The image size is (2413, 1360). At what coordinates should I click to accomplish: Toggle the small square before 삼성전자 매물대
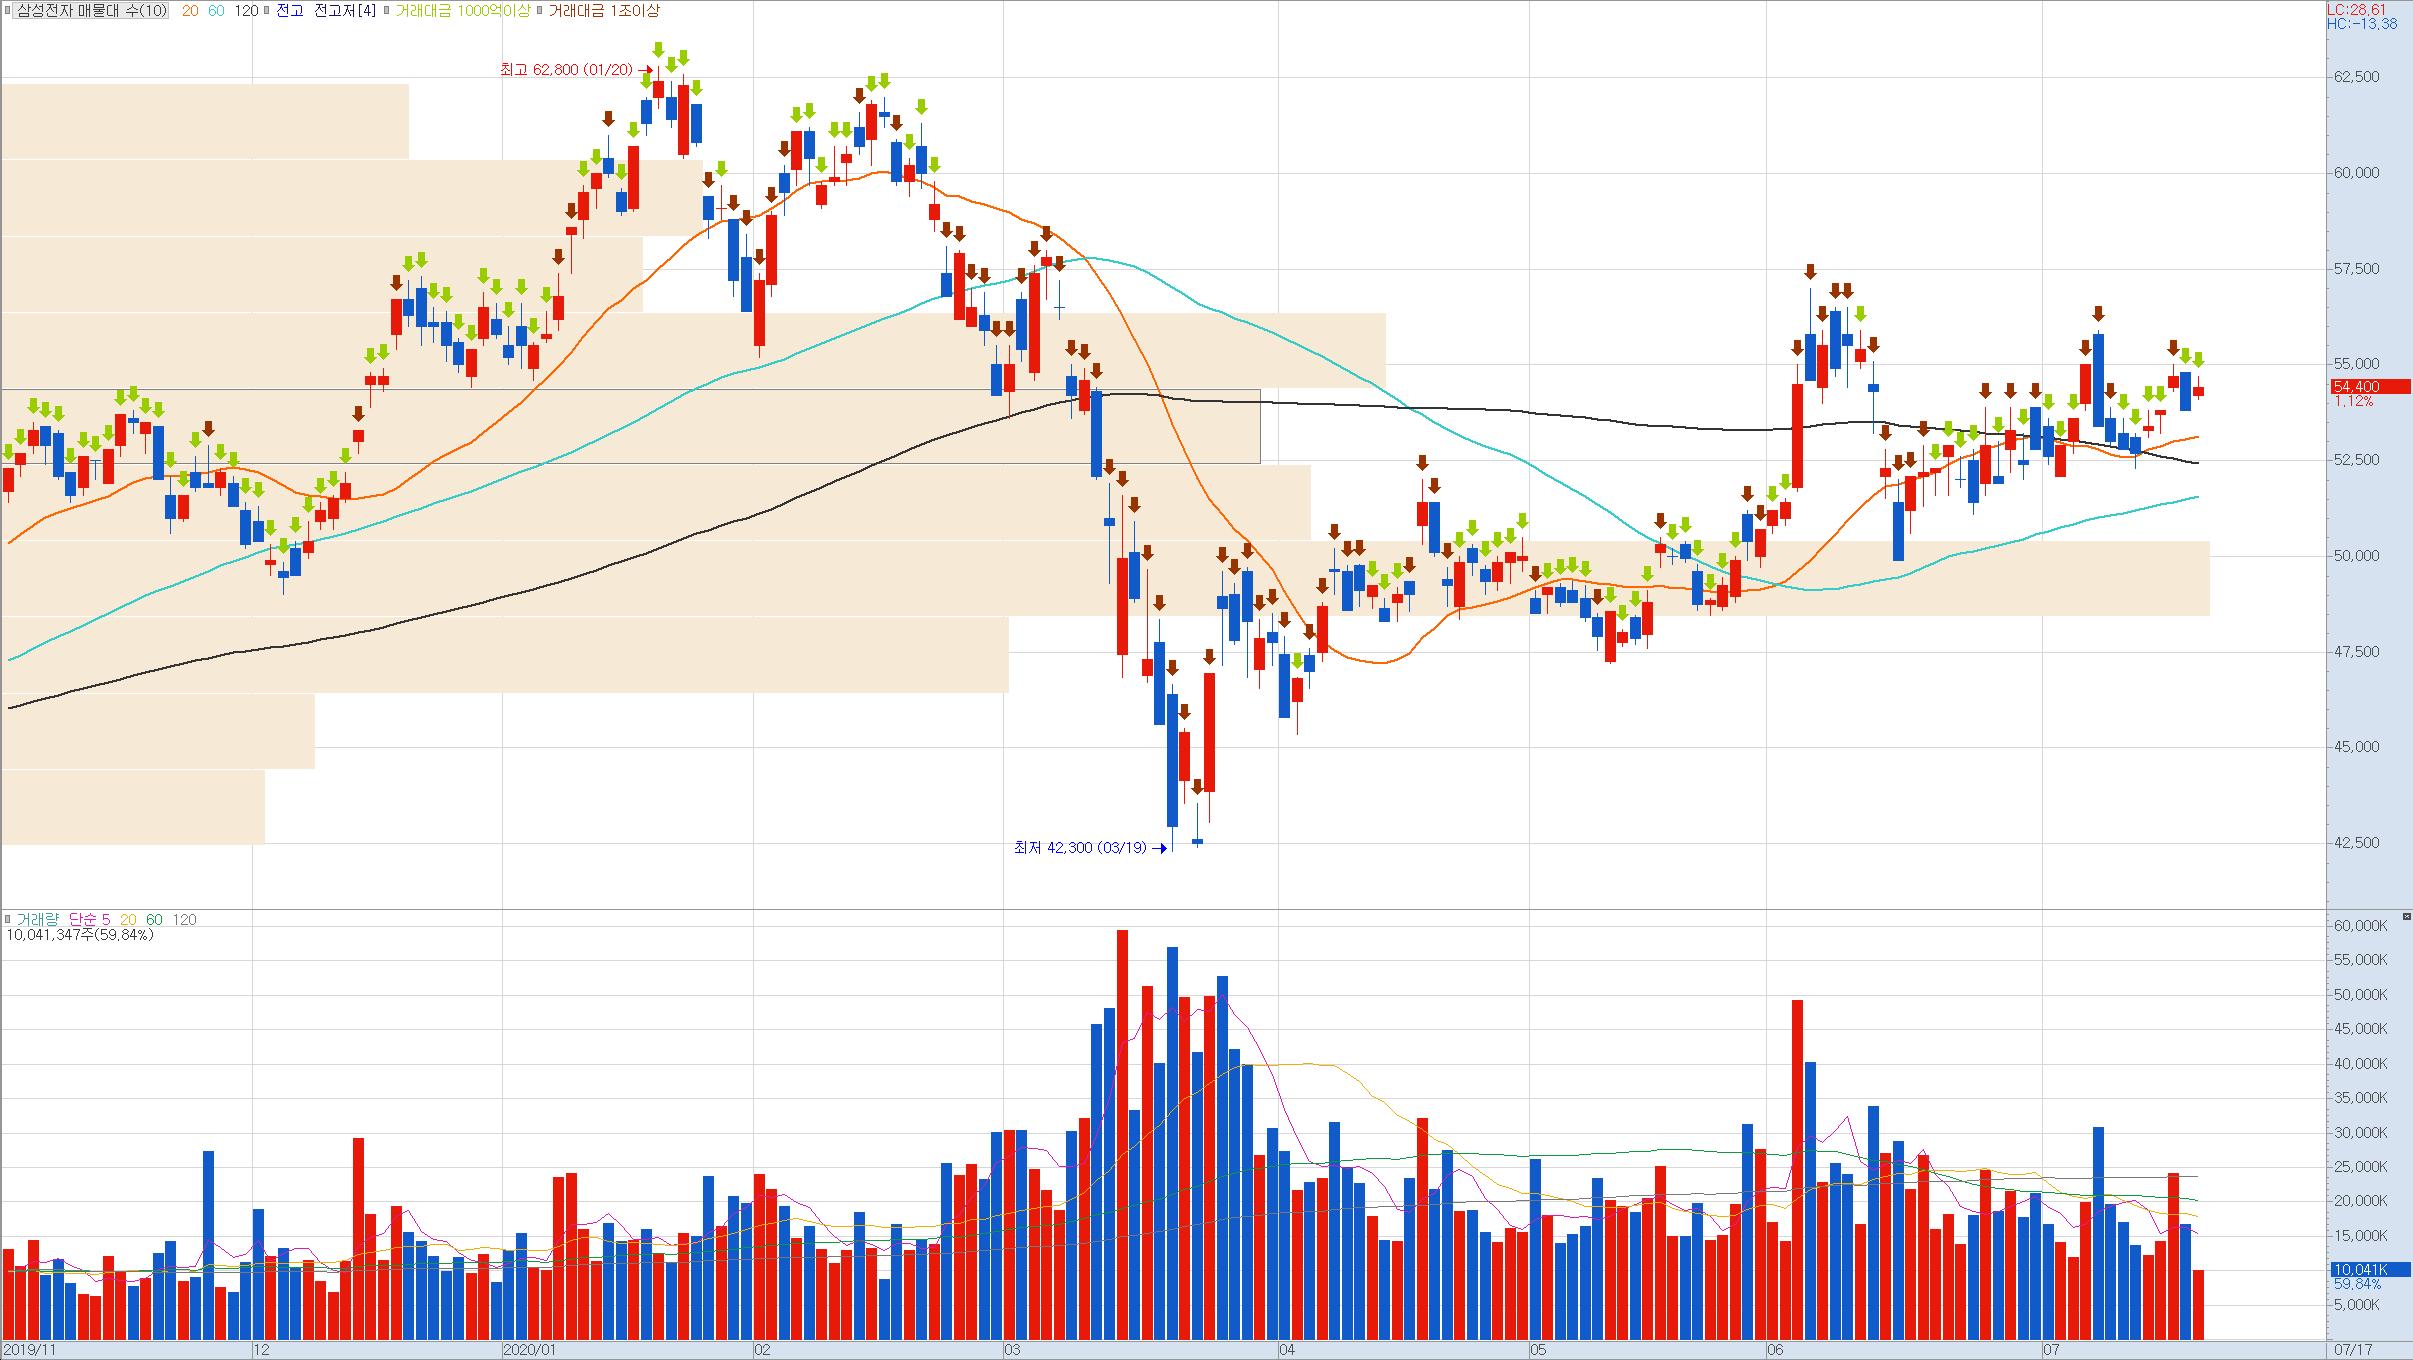click(x=8, y=11)
